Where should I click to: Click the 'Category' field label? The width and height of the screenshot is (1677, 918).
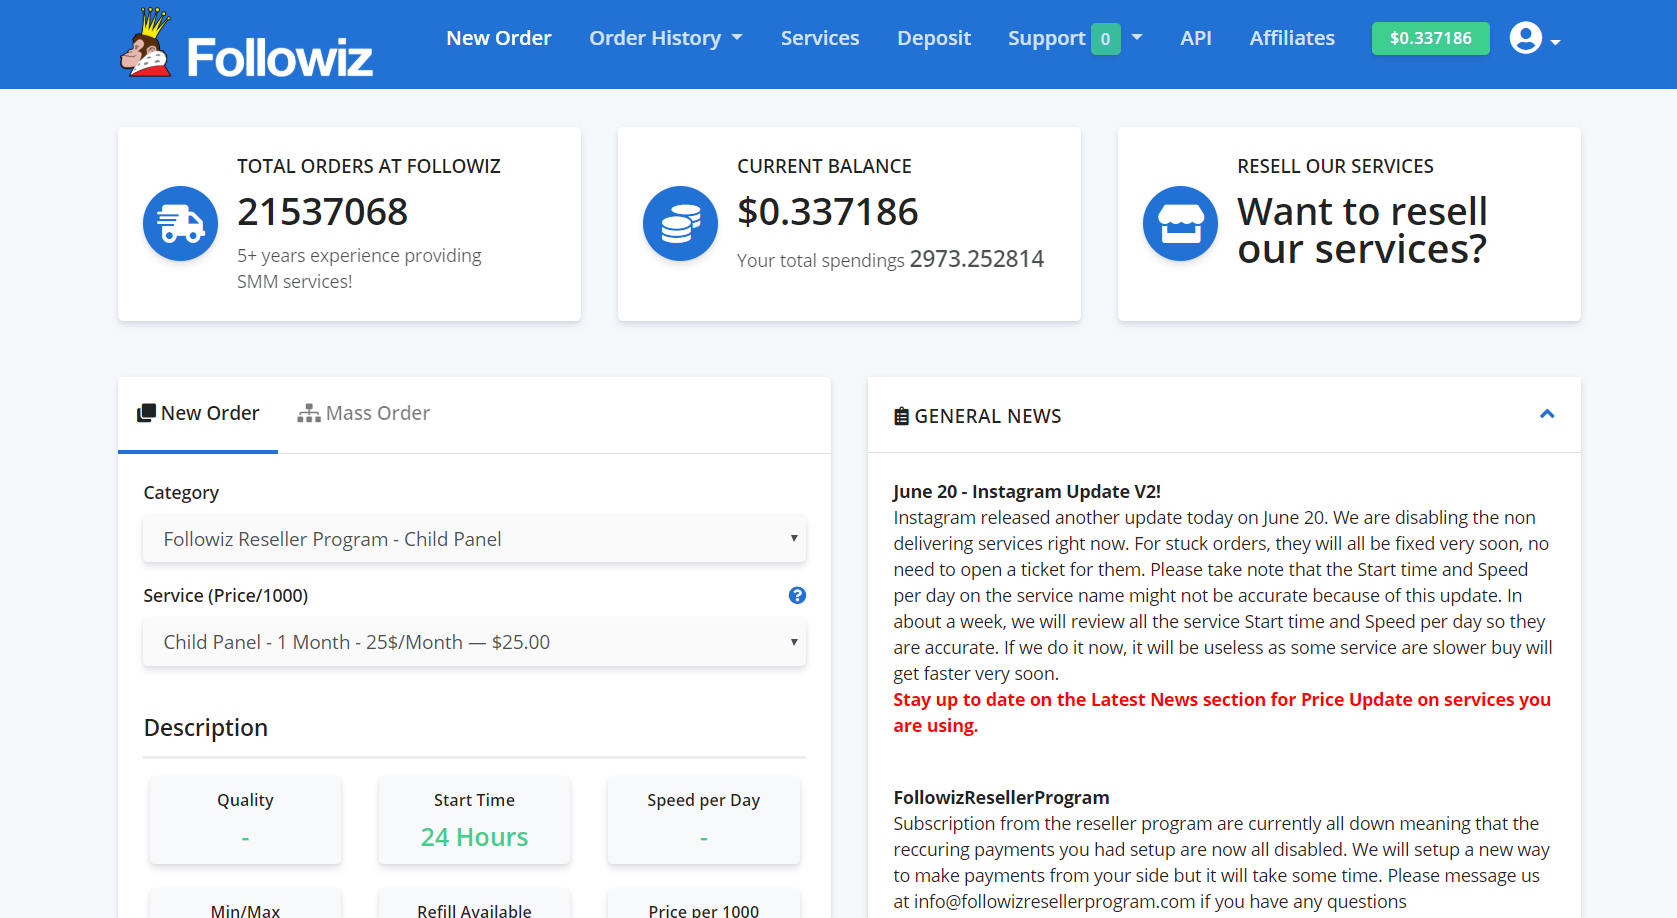pyautogui.click(x=181, y=493)
